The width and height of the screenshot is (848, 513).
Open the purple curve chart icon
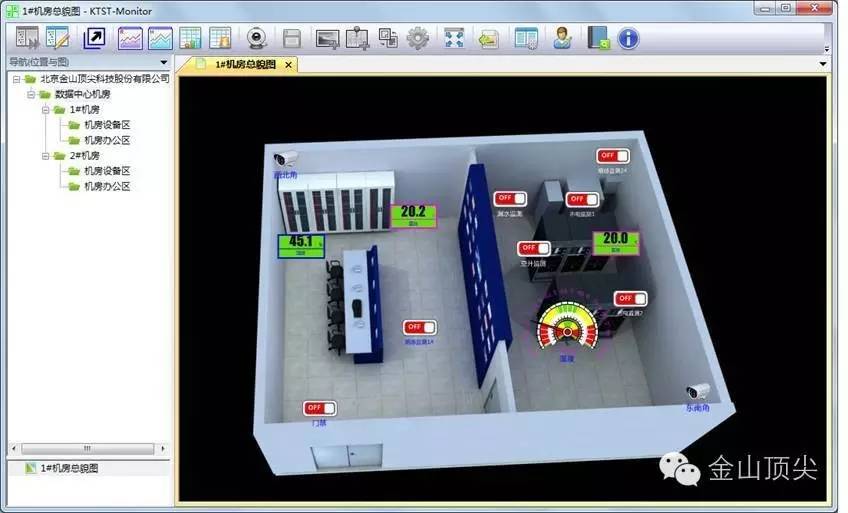130,39
